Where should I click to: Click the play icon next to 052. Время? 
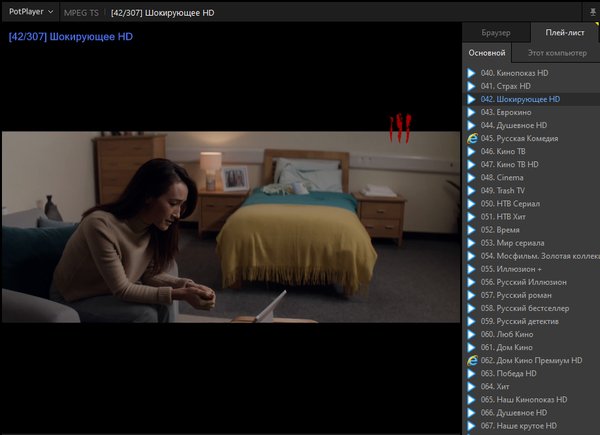[x=472, y=229]
